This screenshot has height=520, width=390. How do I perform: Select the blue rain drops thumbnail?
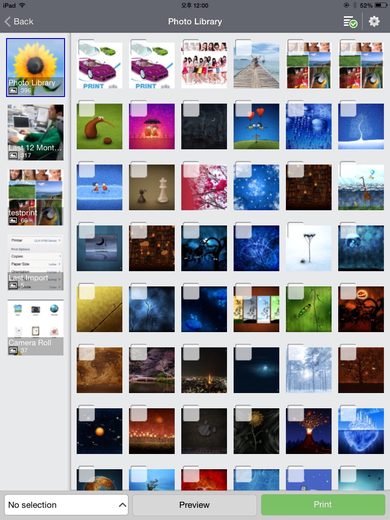pyautogui.click(x=309, y=126)
